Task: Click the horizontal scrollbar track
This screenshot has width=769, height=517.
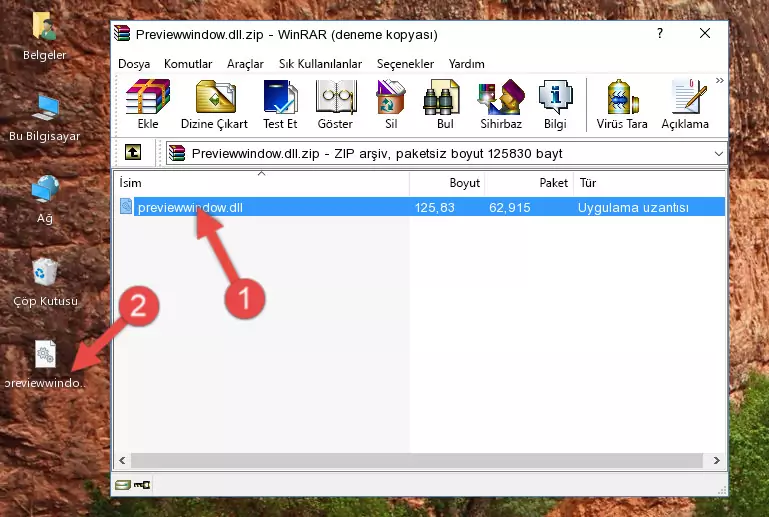Action: (x=417, y=460)
